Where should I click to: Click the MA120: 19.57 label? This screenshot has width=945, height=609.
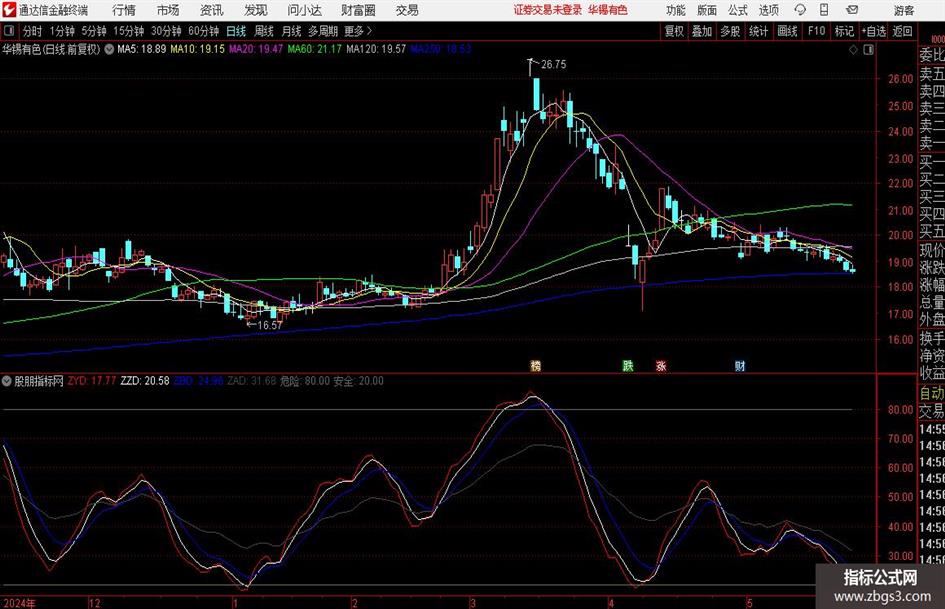coord(376,49)
